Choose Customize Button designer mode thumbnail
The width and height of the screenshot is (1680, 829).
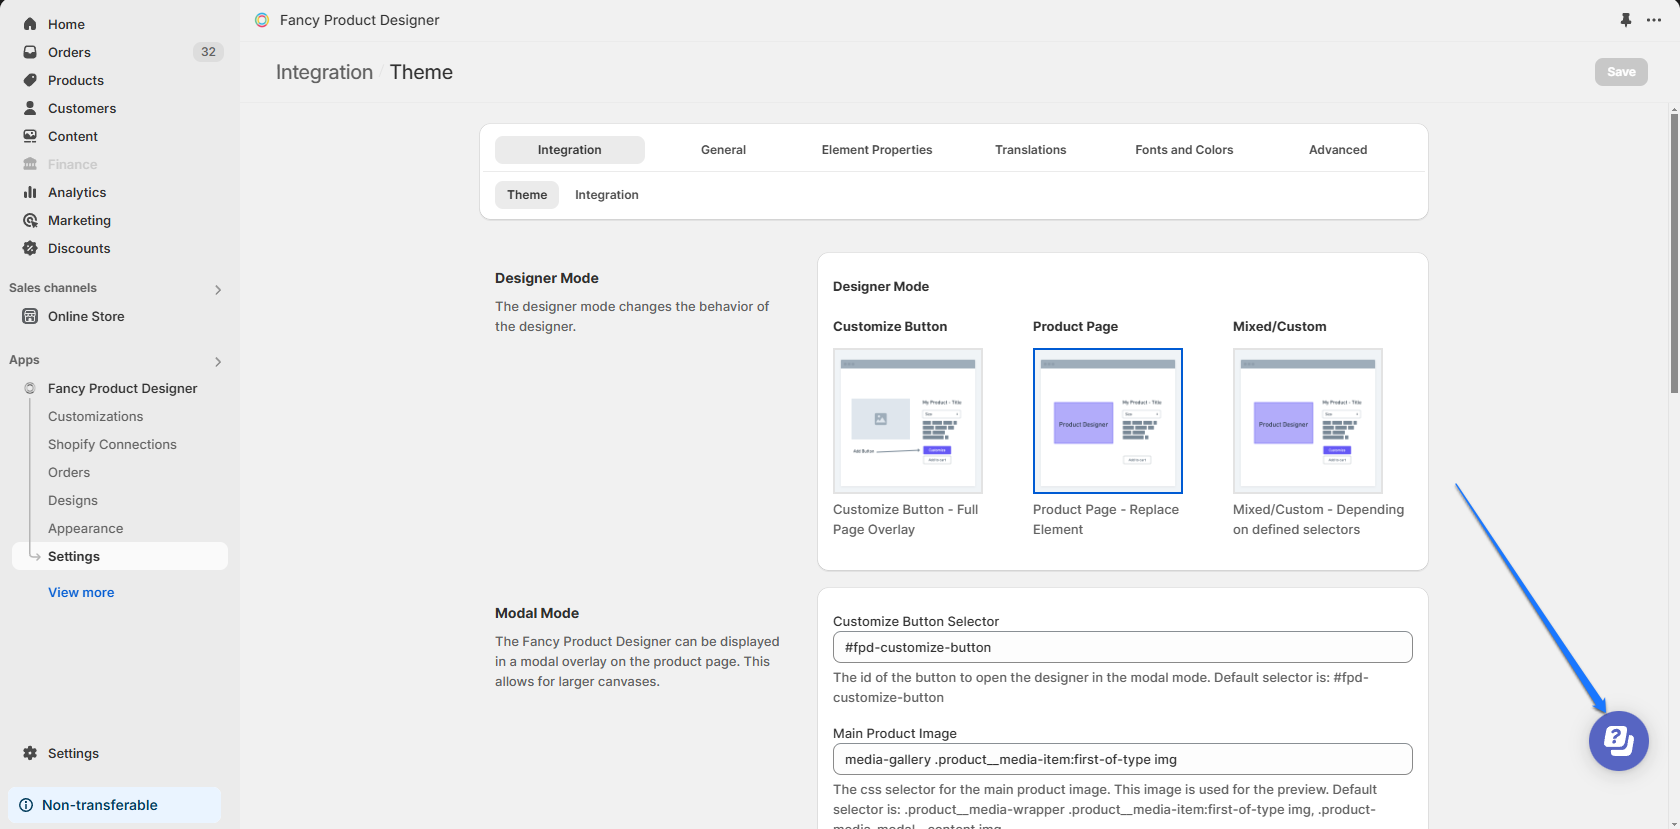pos(908,421)
